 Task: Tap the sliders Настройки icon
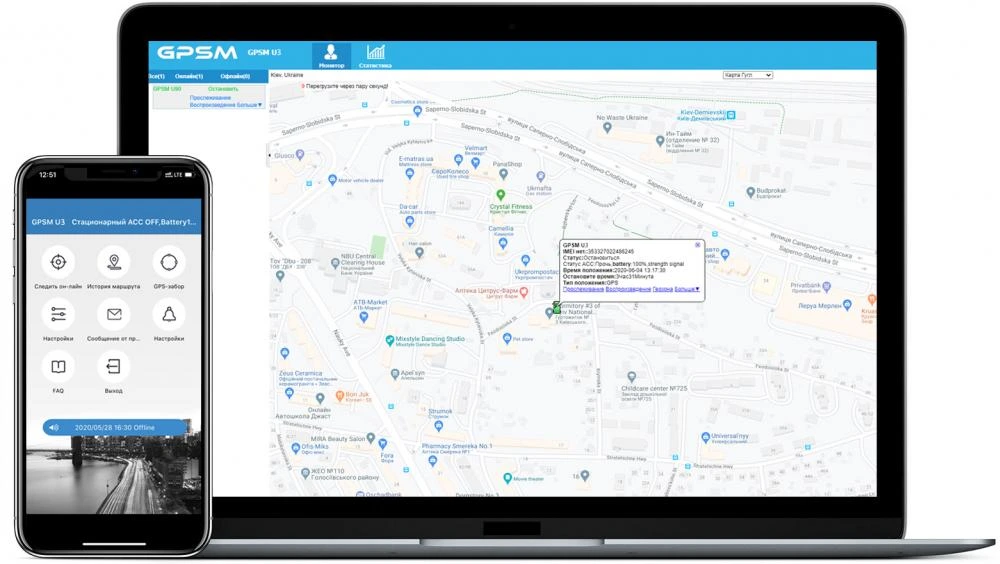58,315
